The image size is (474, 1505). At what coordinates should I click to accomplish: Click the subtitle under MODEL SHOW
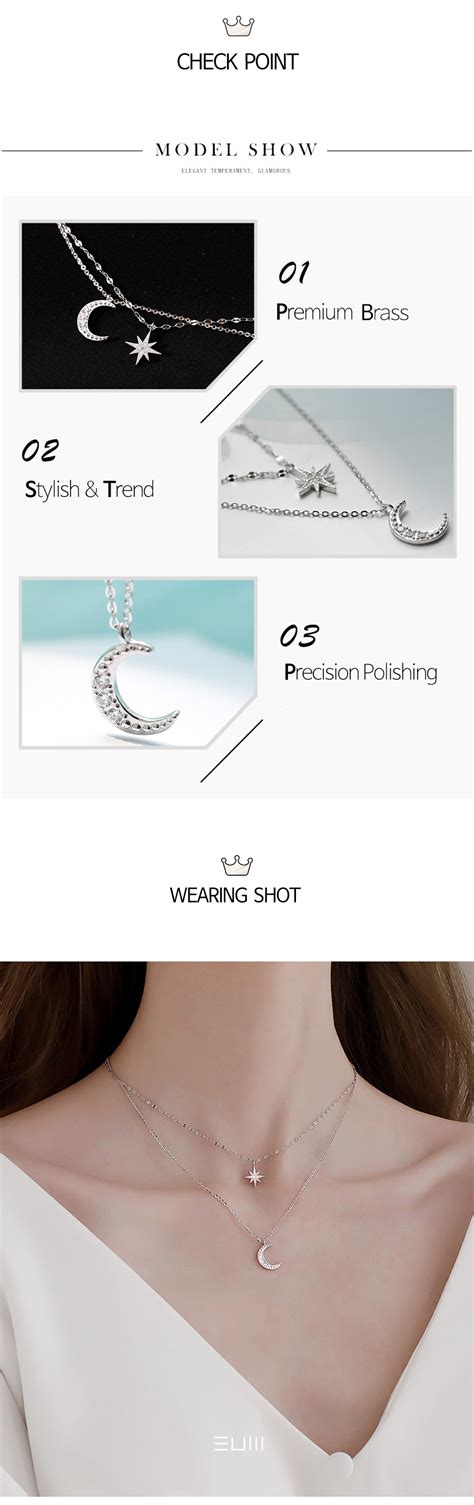pyautogui.click(x=237, y=171)
